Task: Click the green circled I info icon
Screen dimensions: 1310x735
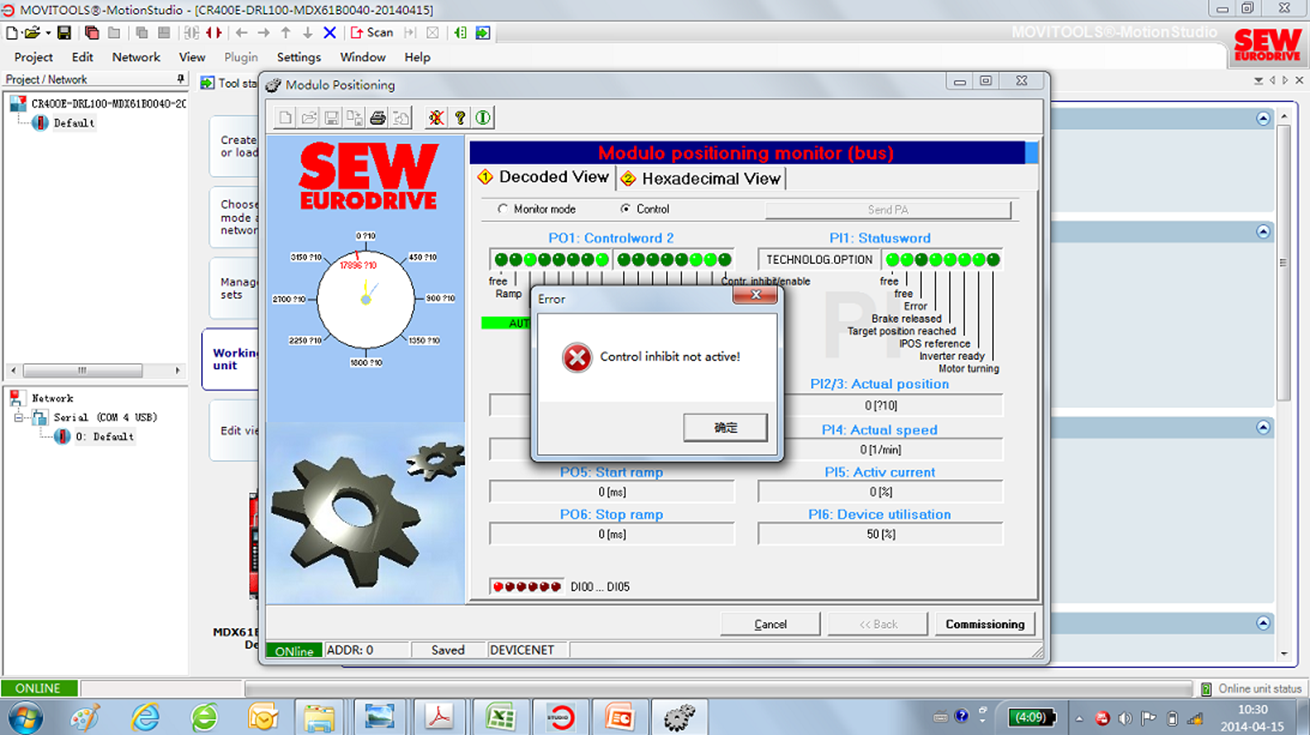Action: click(483, 118)
